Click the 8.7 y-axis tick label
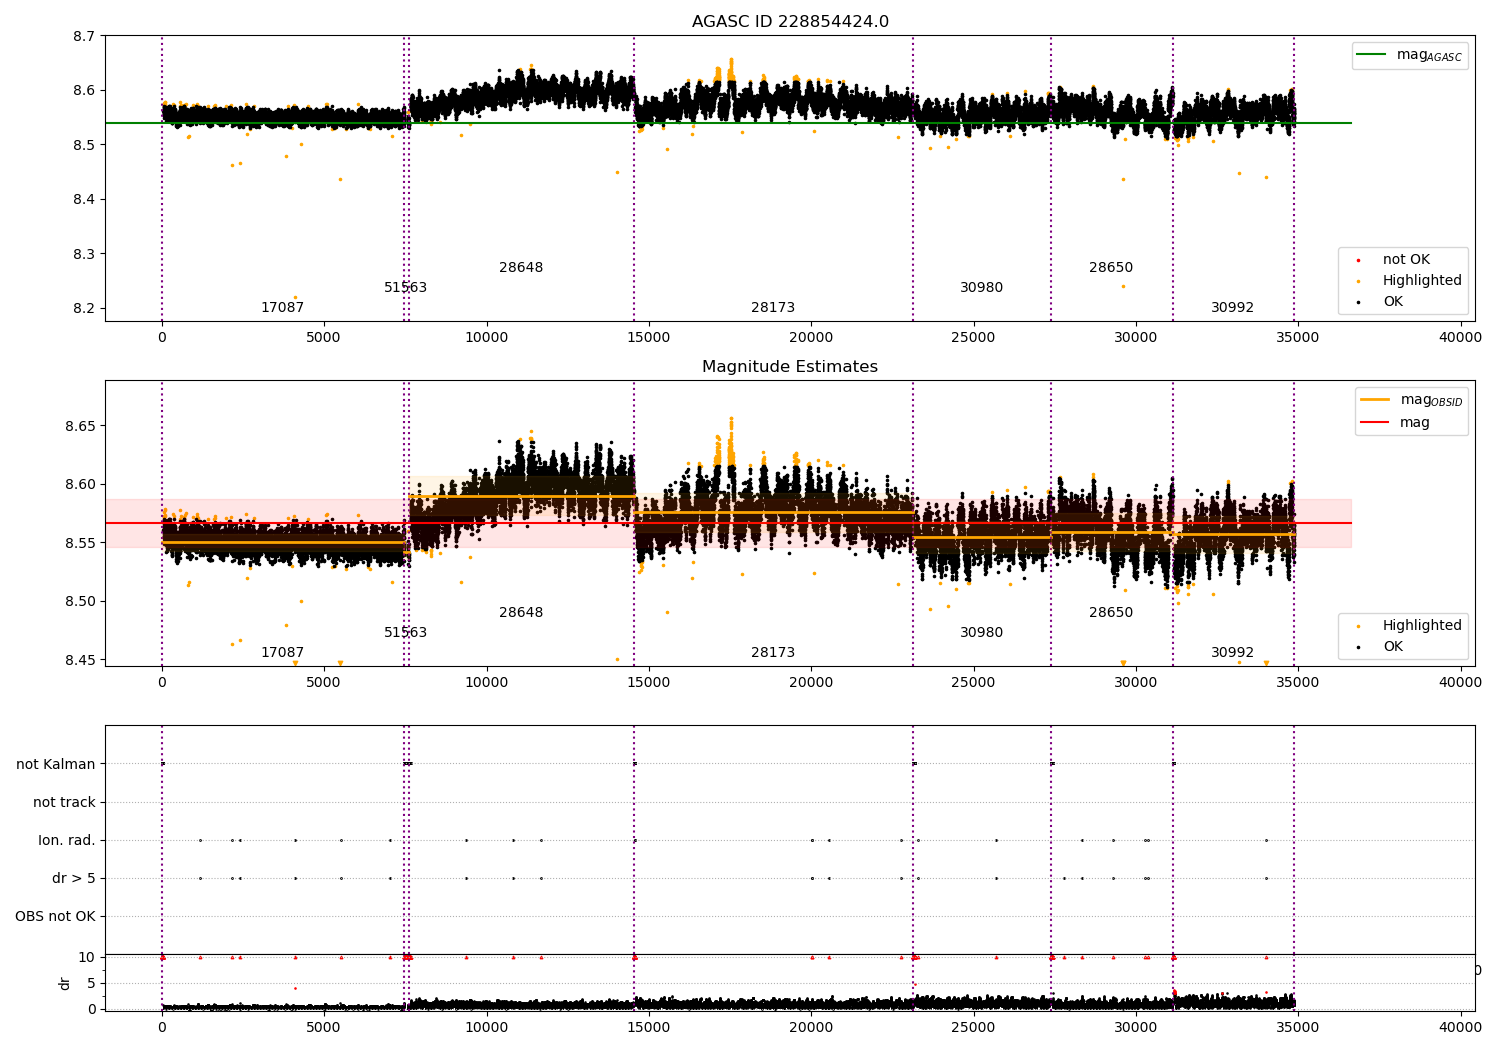Viewport: 1500px width, 1050px height. 84,37
